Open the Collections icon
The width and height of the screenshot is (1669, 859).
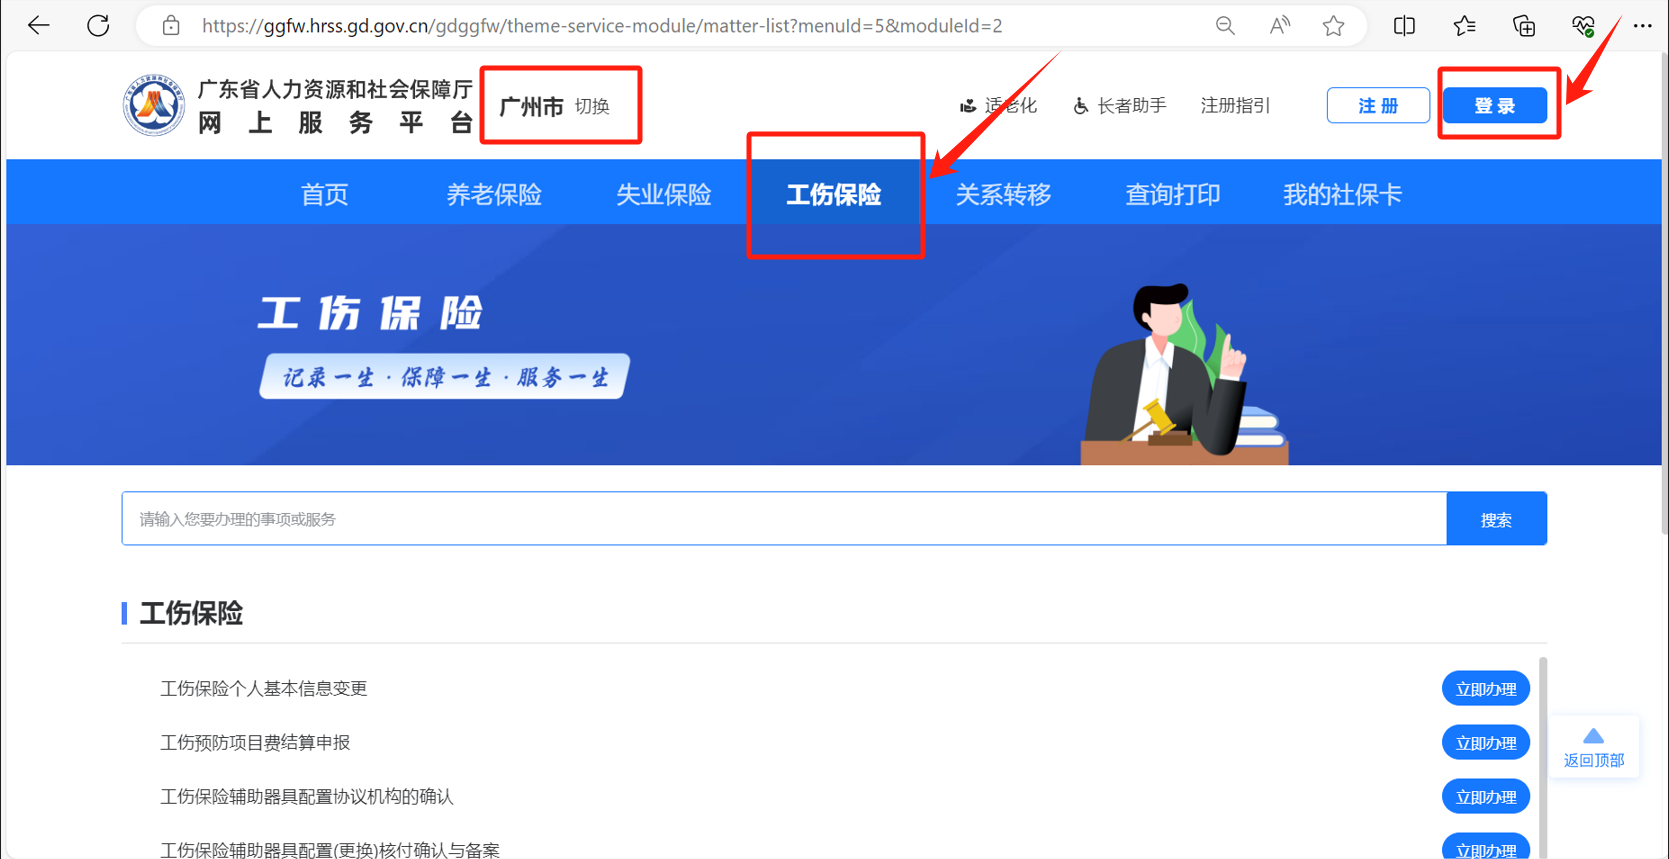click(1524, 26)
